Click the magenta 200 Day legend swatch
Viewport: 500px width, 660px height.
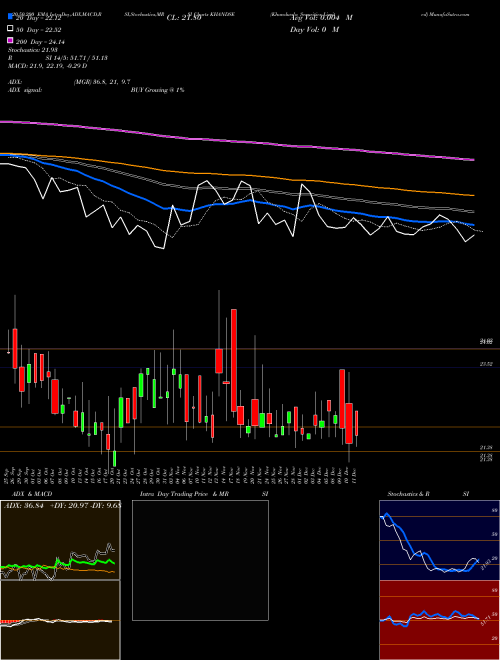(x=11, y=41)
